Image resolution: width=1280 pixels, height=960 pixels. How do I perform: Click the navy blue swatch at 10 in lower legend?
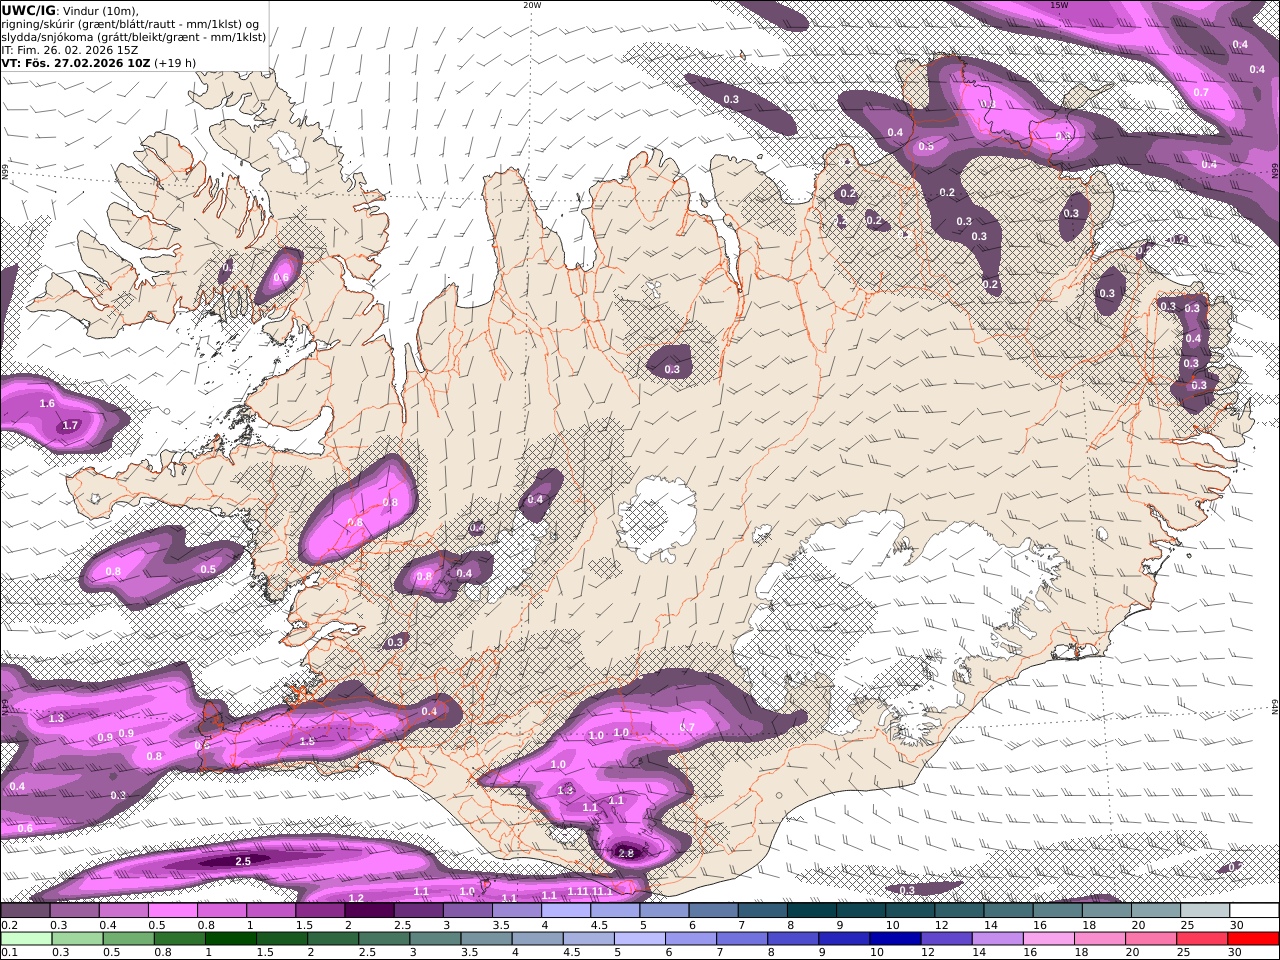click(x=893, y=939)
